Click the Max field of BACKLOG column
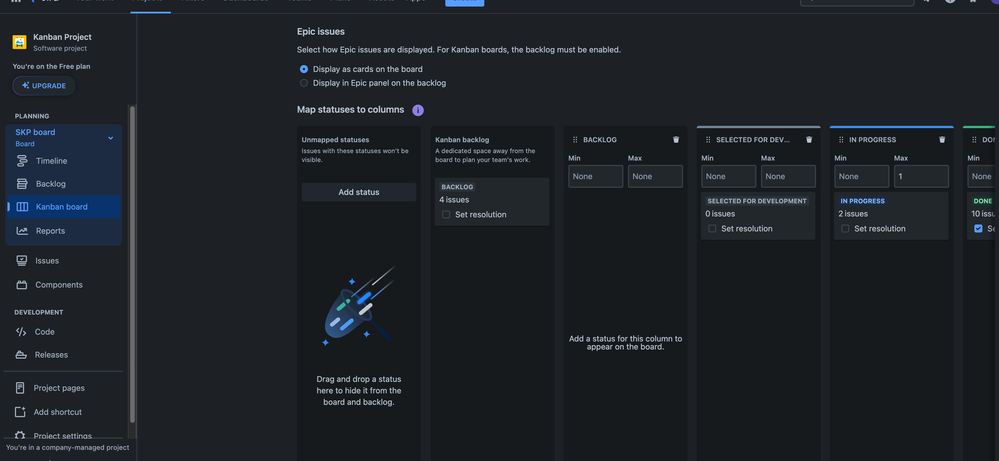 click(655, 176)
